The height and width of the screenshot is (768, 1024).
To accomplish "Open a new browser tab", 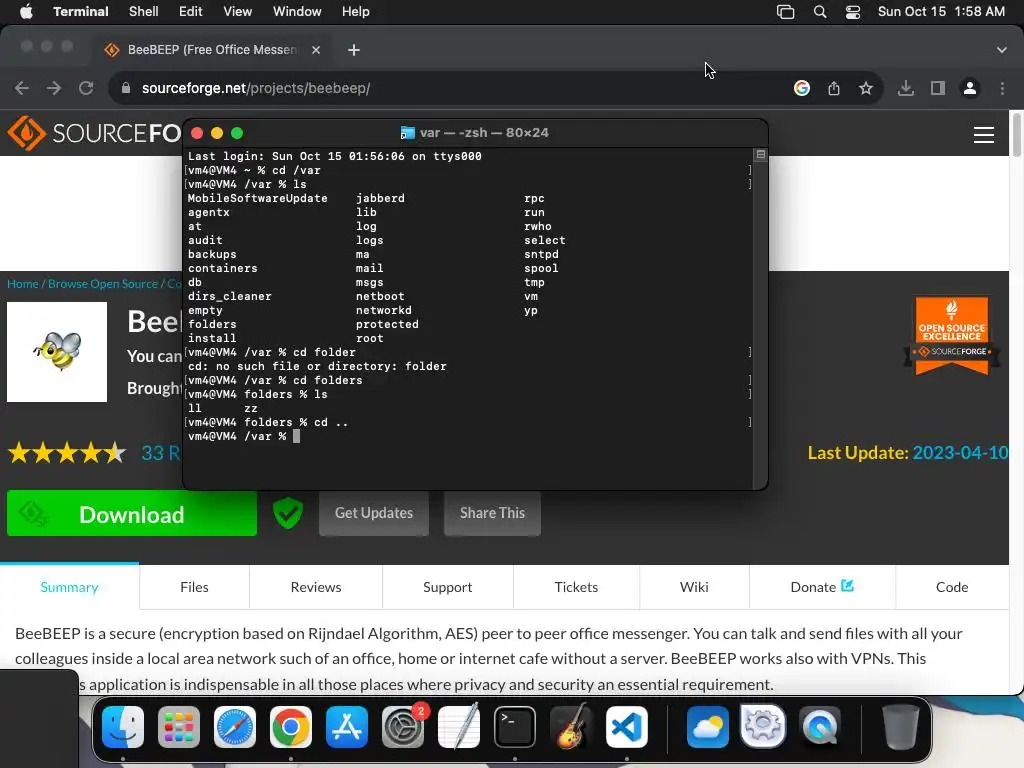I will click(x=353, y=50).
